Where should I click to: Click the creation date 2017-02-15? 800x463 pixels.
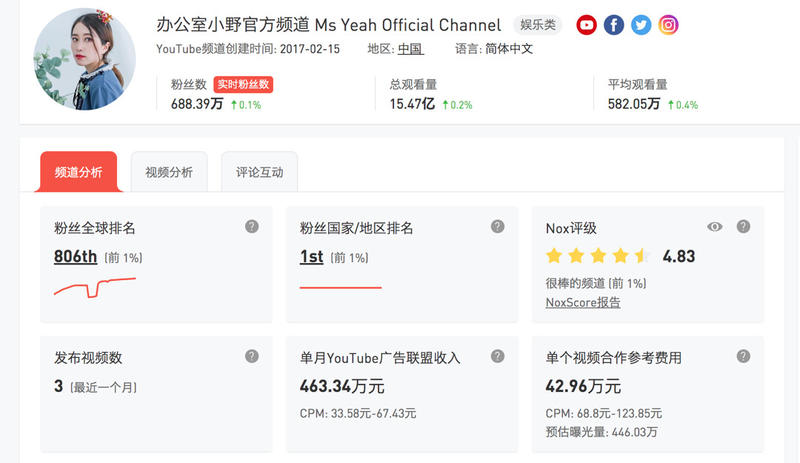310,49
